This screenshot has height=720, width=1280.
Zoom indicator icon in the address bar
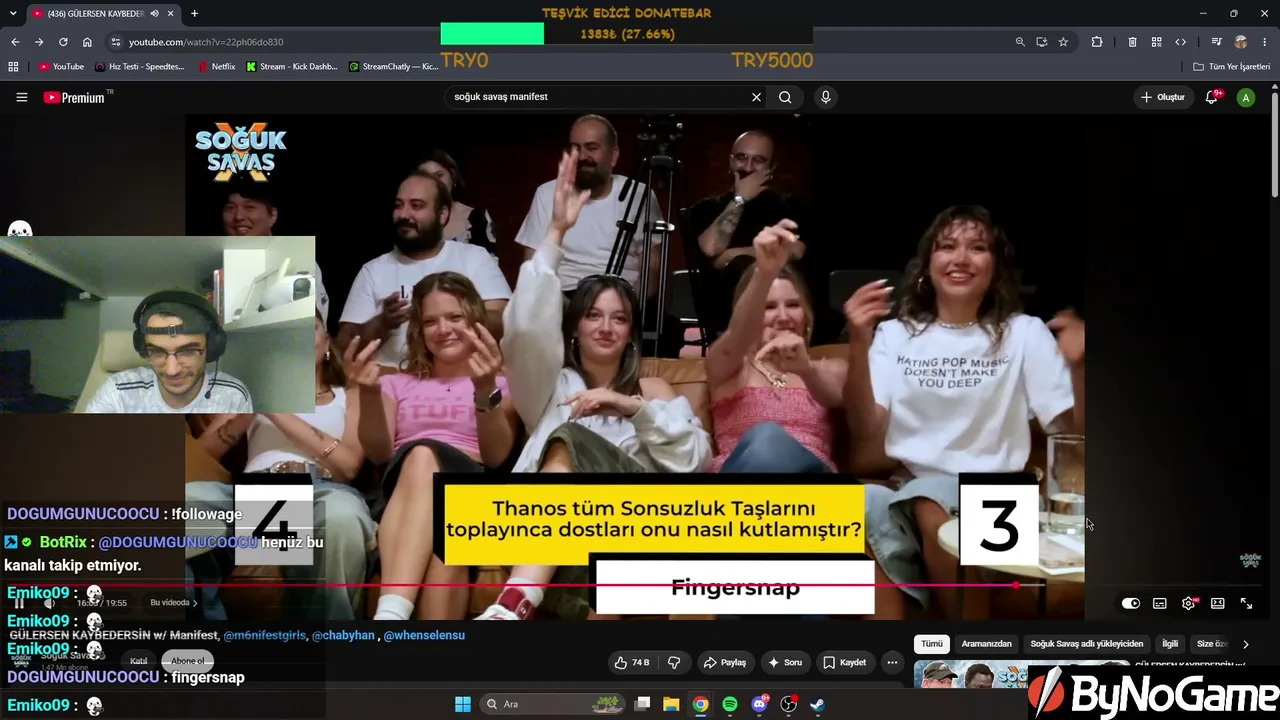click(x=1019, y=42)
